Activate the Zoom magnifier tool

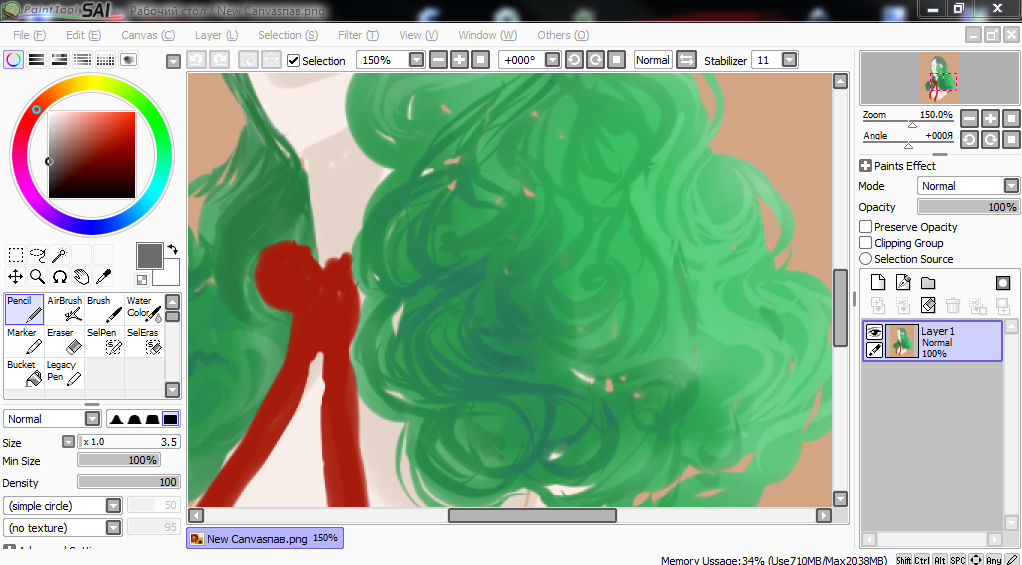[x=38, y=277]
